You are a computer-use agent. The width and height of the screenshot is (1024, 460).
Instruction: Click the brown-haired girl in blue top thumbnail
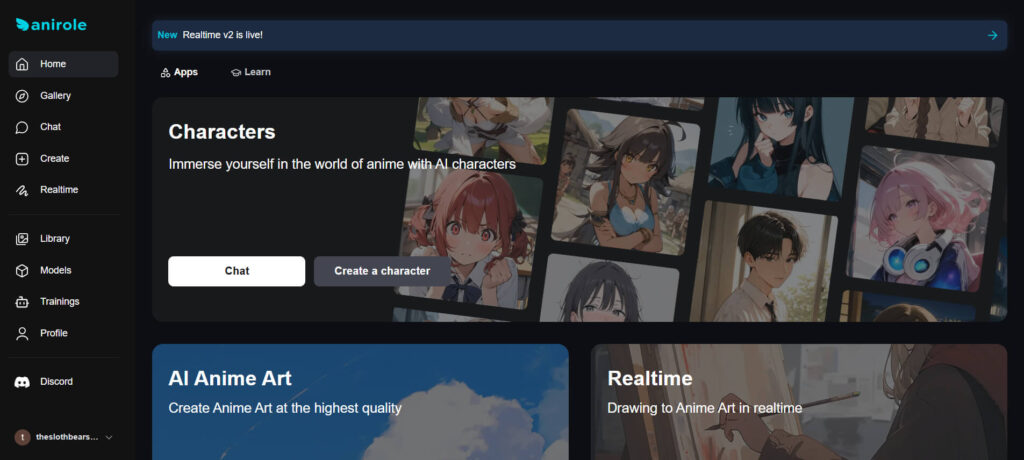click(624, 183)
